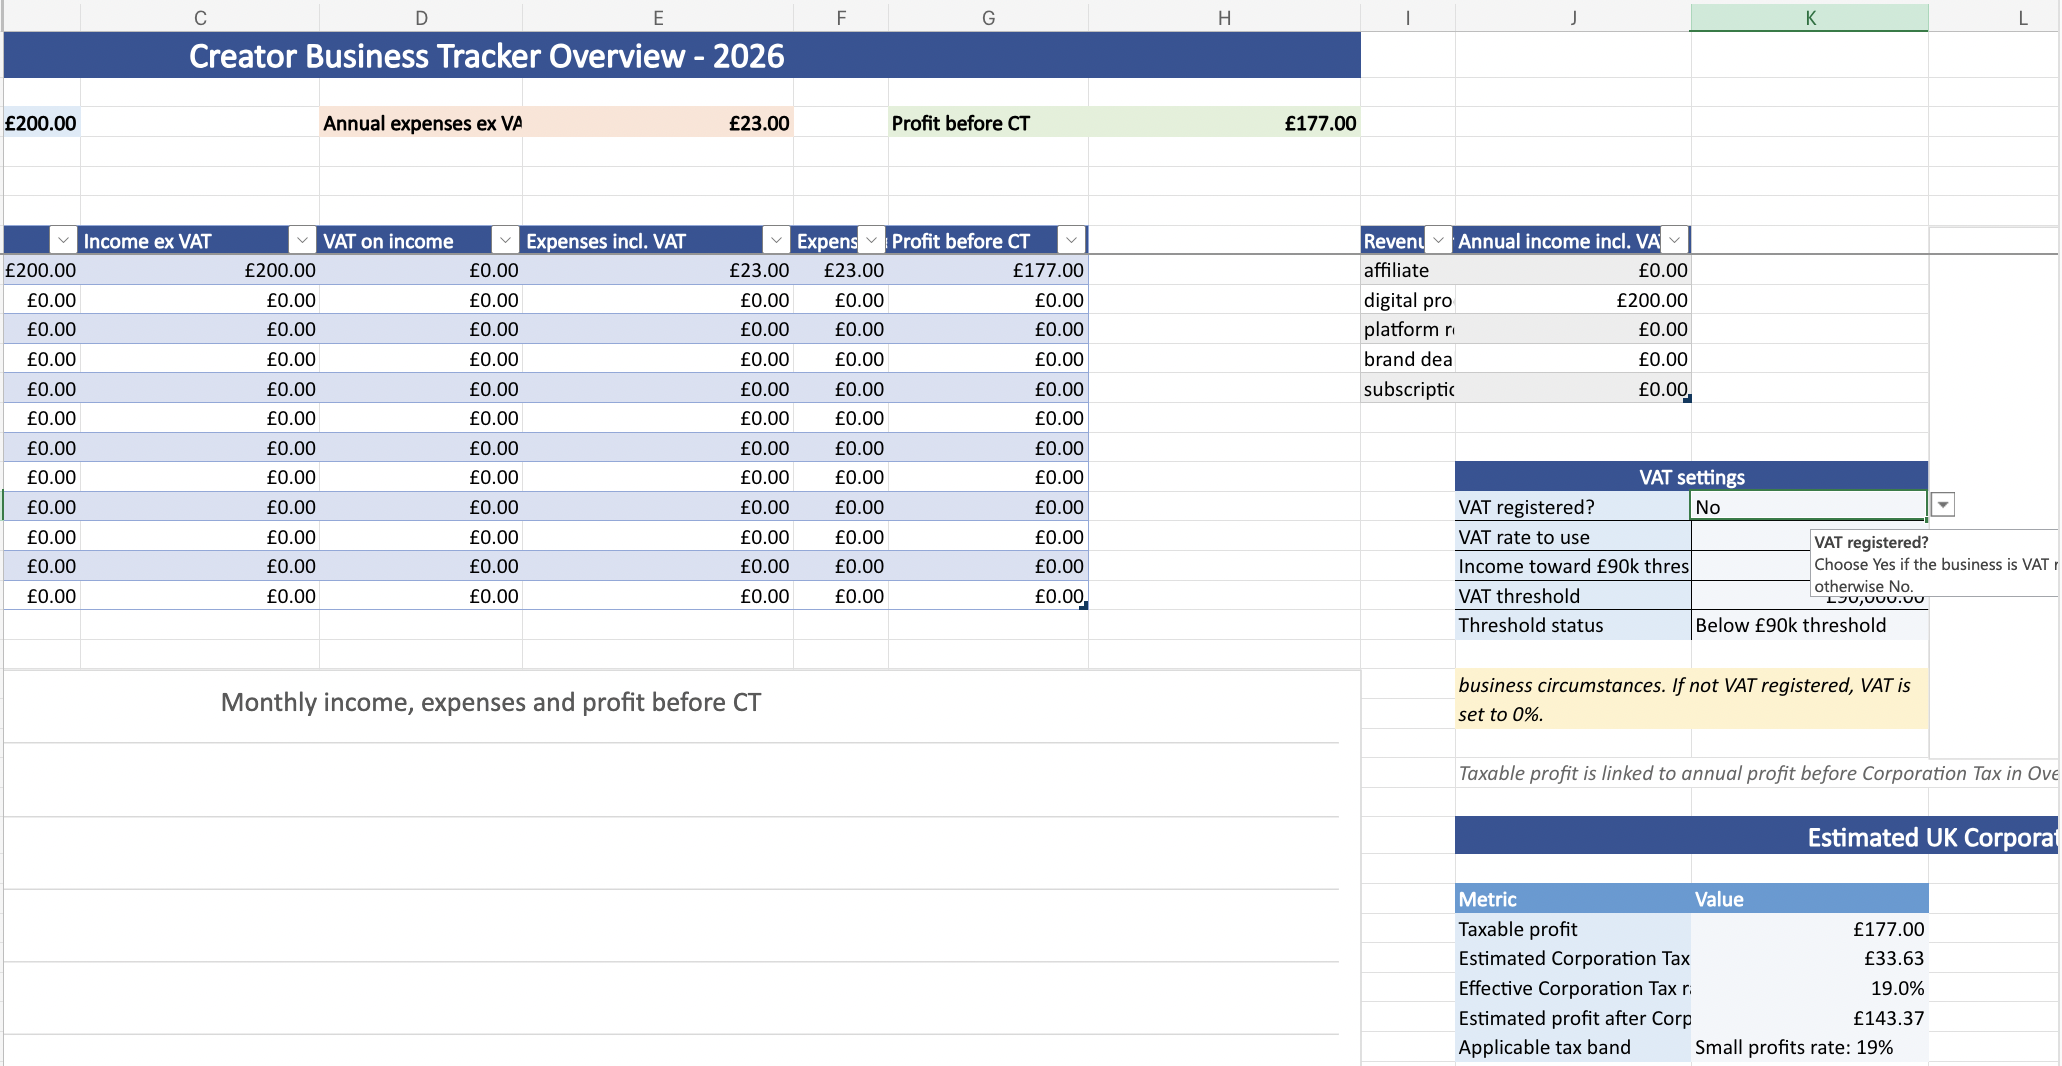Select column E header

(x=658, y=17)
